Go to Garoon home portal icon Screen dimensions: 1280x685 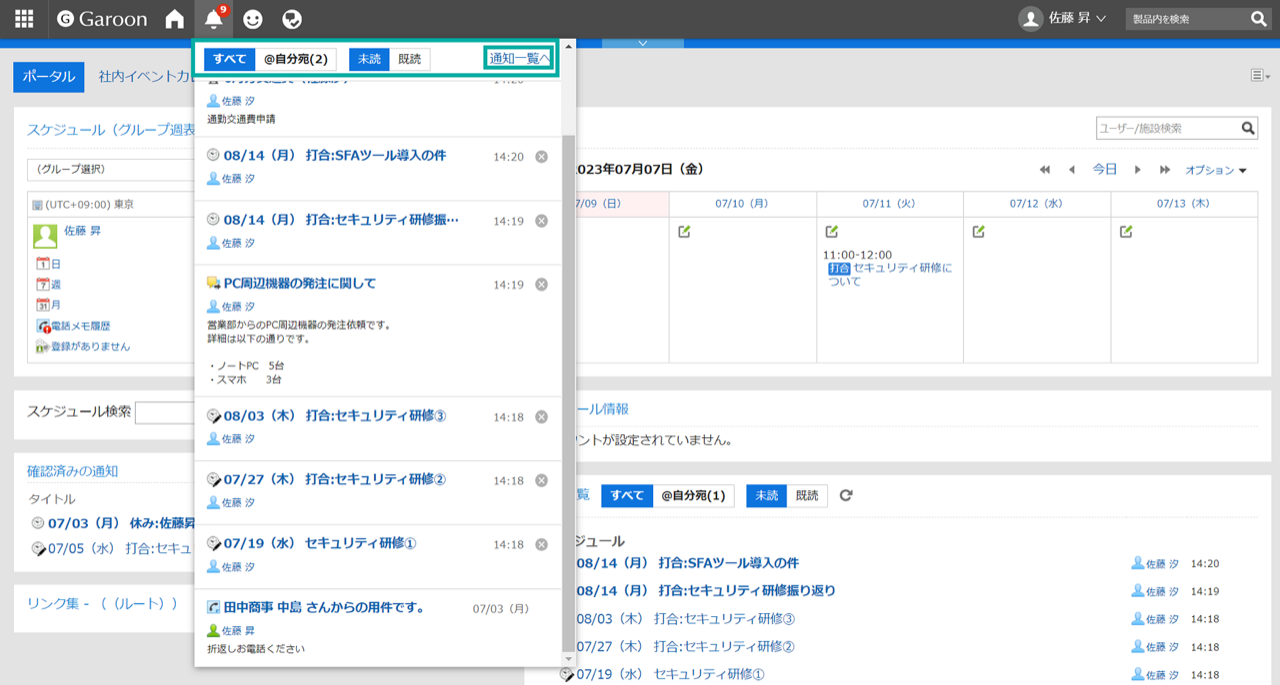(174, 19)
